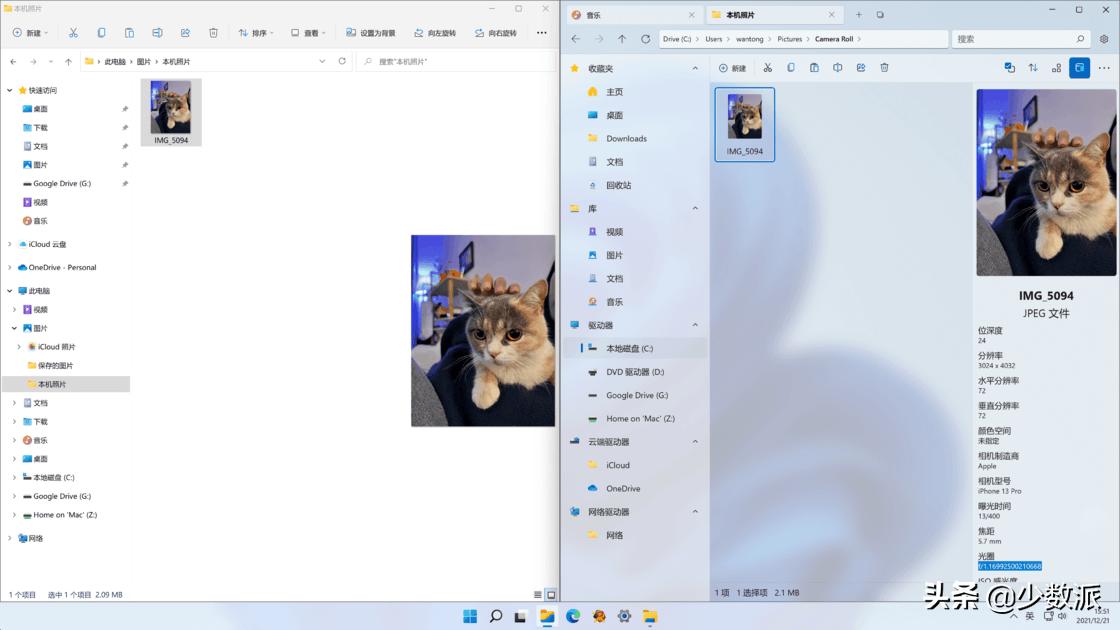Image resolution: width=1120 pixels, height=630 pixels.
Task: Click the delete (trash) icon in Files toolbar
Action: (884, 67)
